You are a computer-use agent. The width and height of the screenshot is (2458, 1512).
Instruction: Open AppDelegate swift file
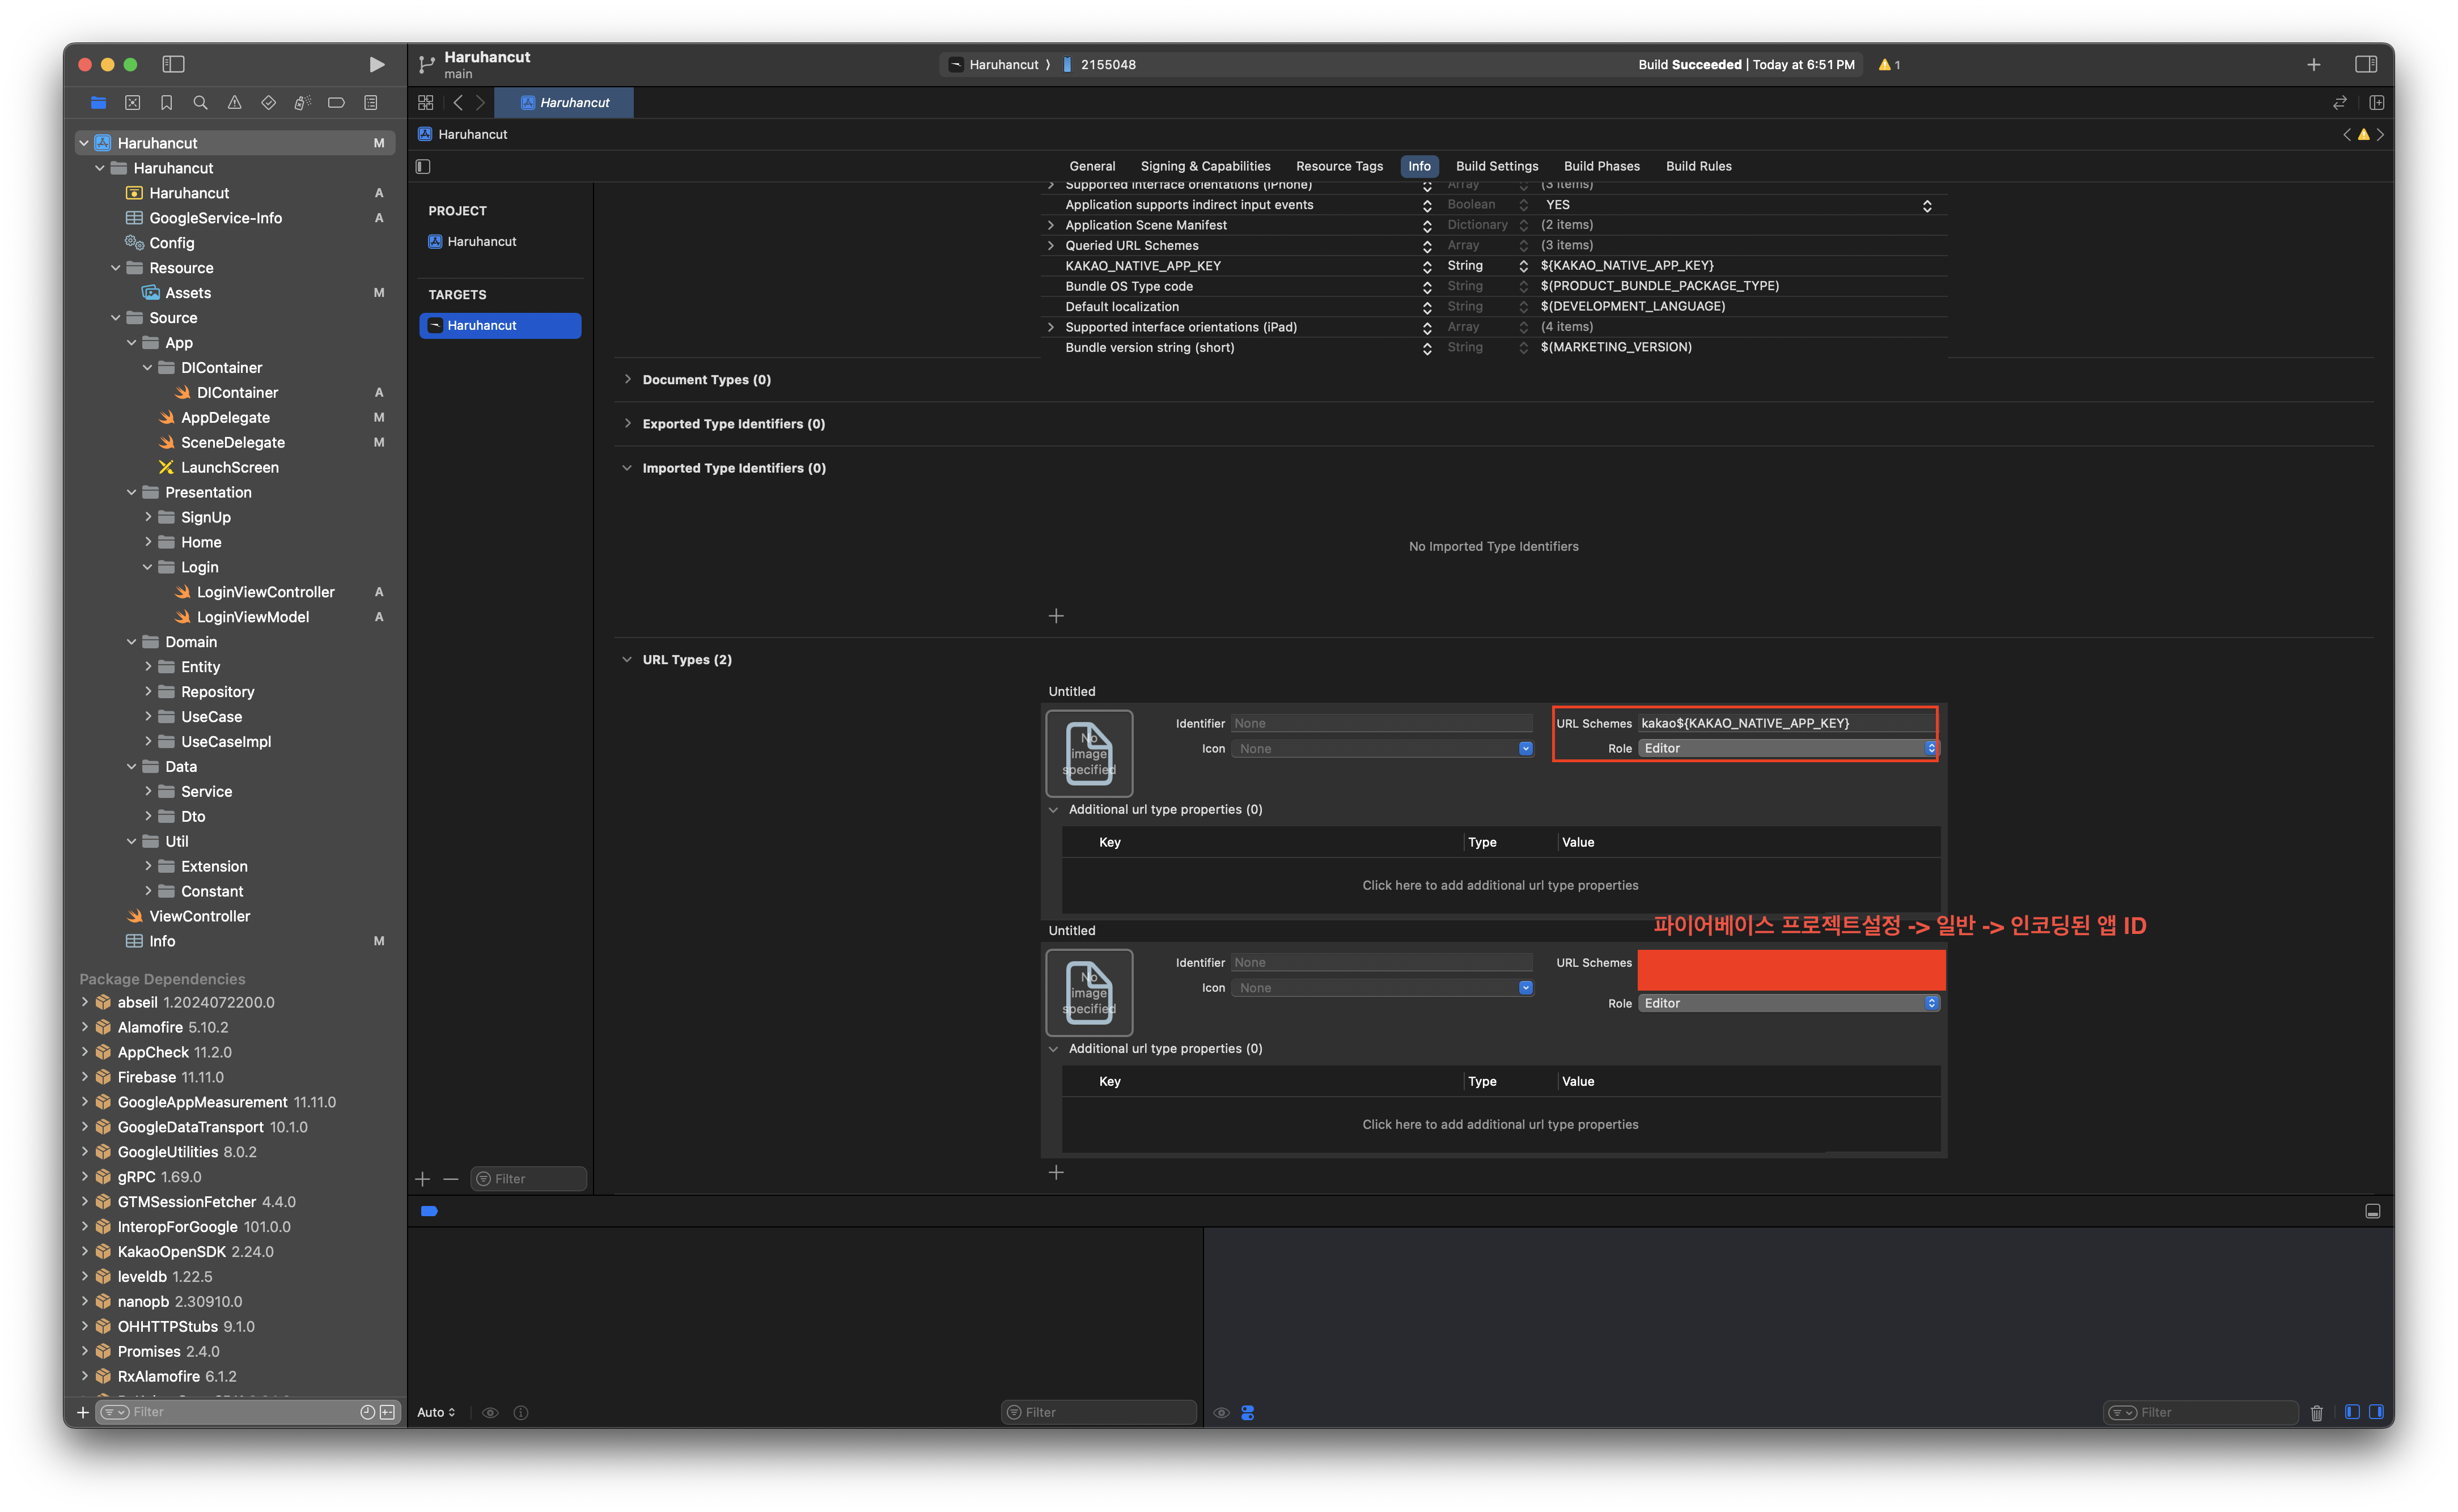225,417
